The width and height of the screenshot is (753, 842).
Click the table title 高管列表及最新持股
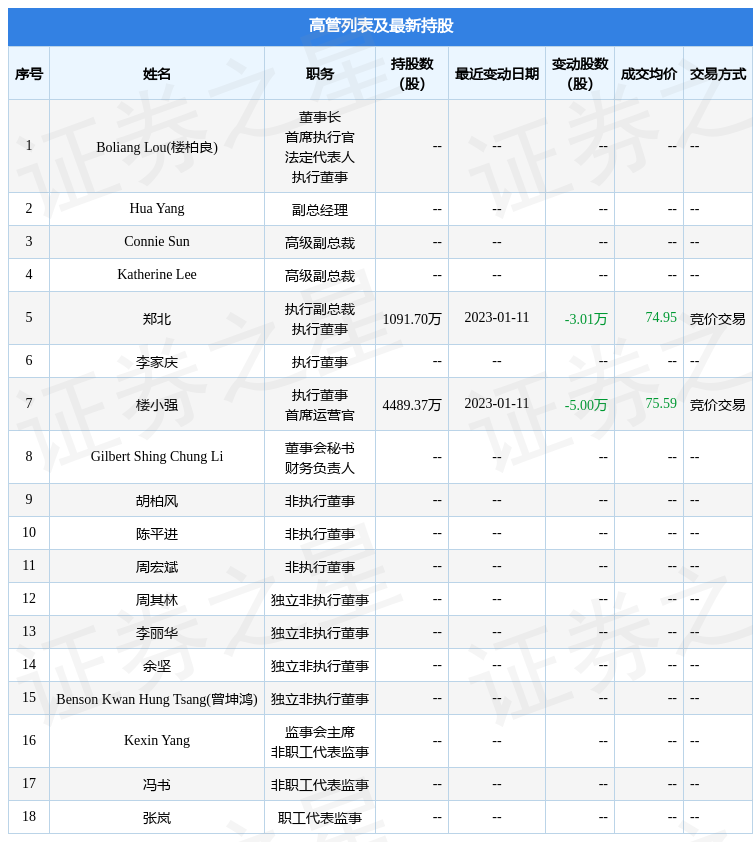coord(381,26)
